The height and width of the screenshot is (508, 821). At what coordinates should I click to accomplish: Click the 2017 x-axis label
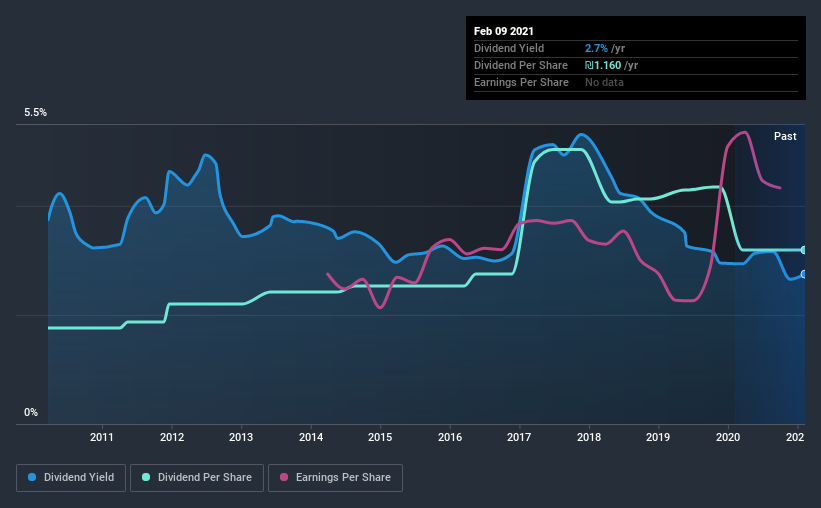coord(519,437)
